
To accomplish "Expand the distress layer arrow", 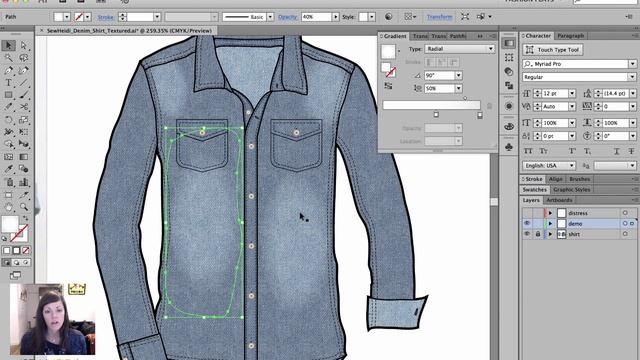I will (x=550, y=213).
